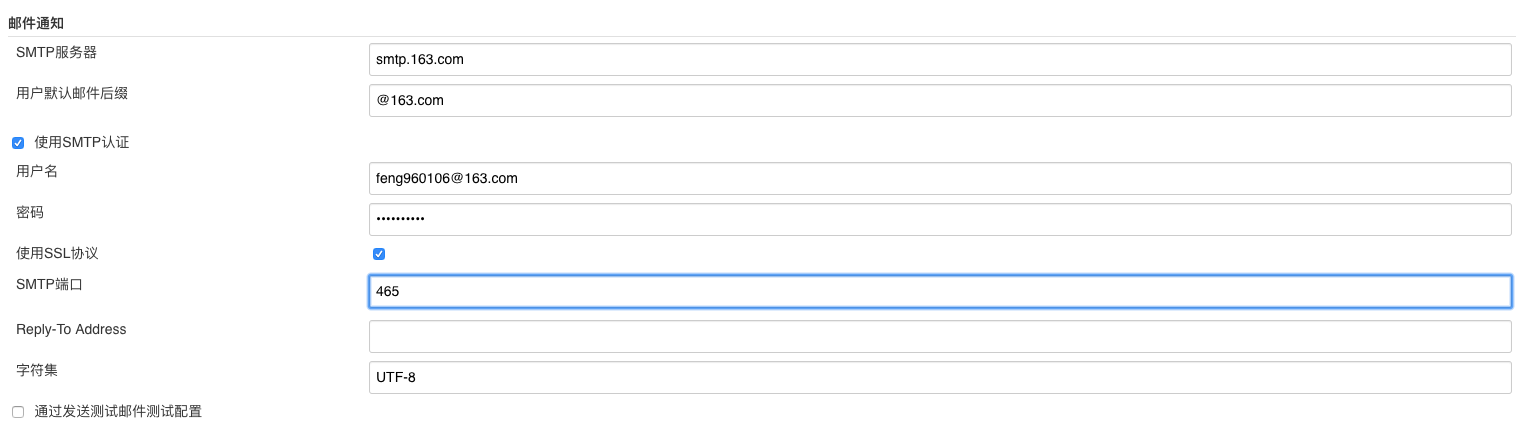Click the 字符集 label
Image resolution: width=1516 pixels, height=426 pixels.
coord(37,370)
